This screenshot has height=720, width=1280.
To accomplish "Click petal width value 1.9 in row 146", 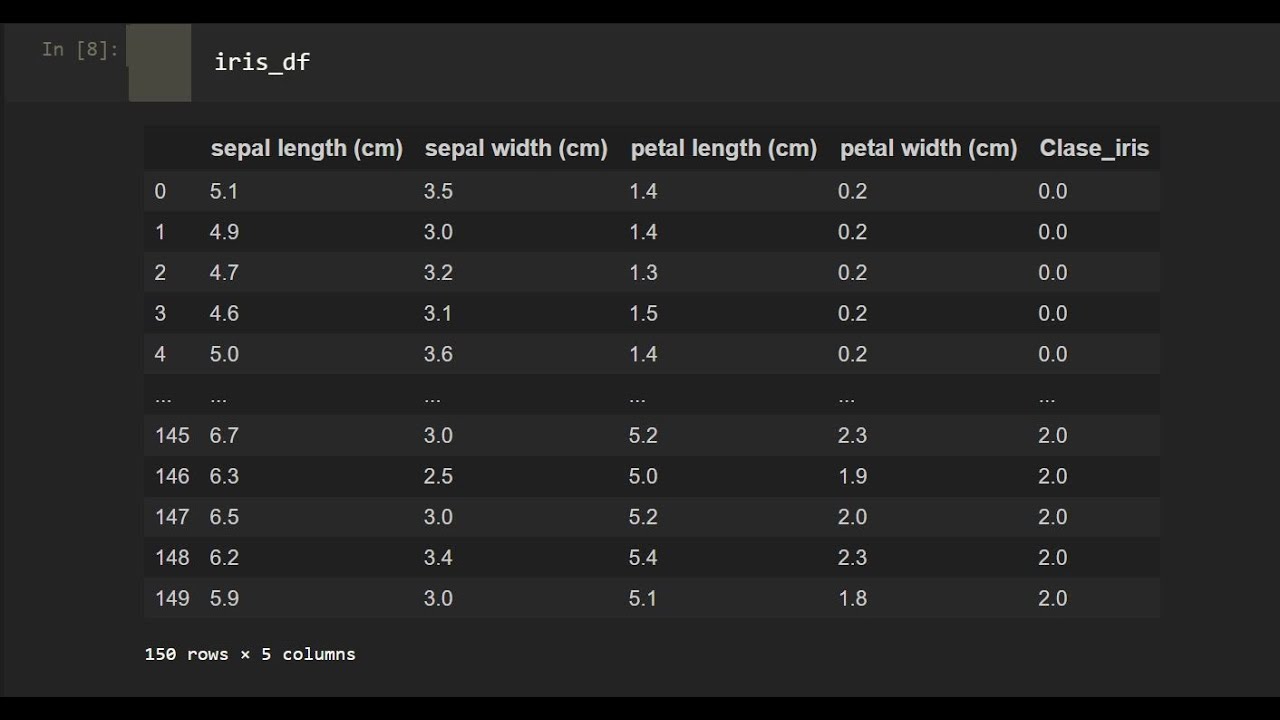I will (852, 476).
